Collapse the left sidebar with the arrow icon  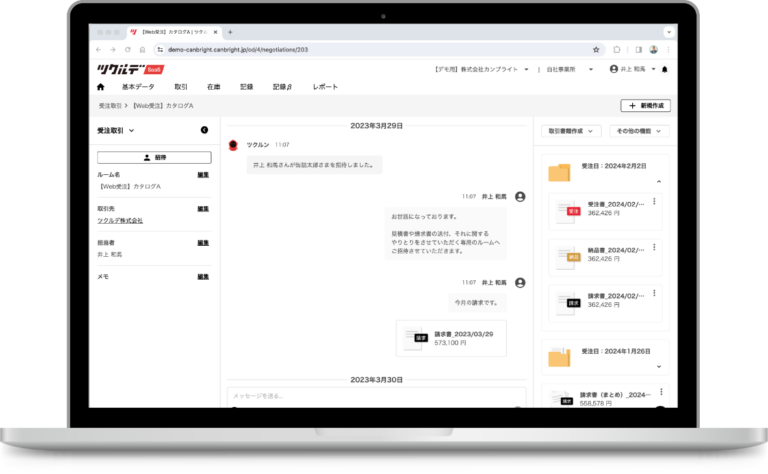204,130
